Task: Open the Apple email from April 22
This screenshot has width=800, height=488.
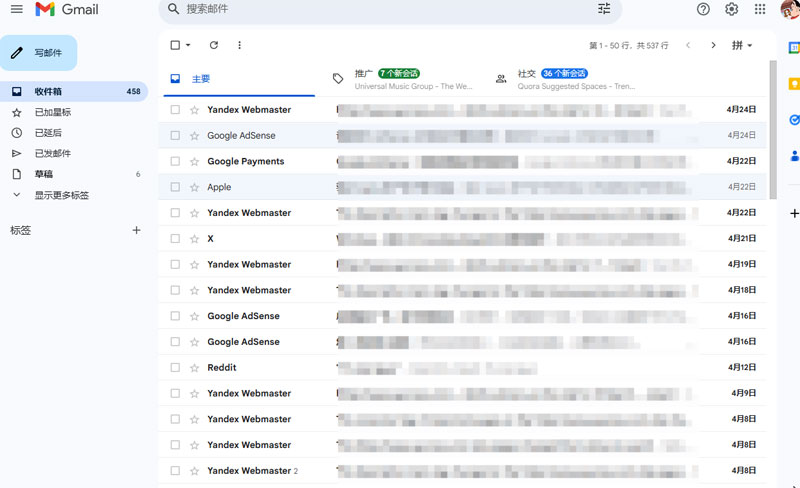Action: coord(462,187)
